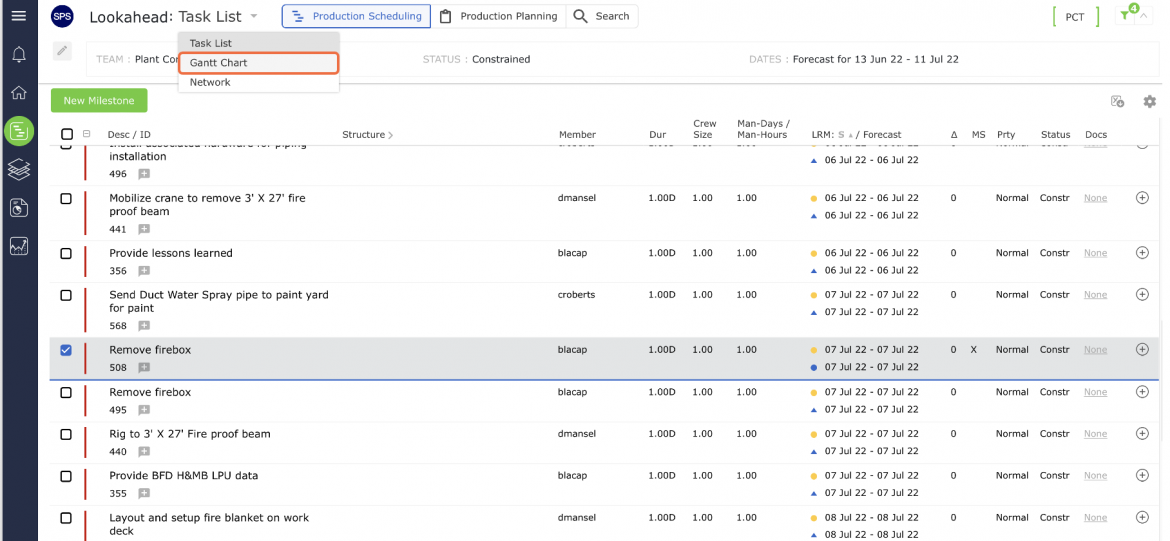Add comment on task 441

(x=143, y=229)
